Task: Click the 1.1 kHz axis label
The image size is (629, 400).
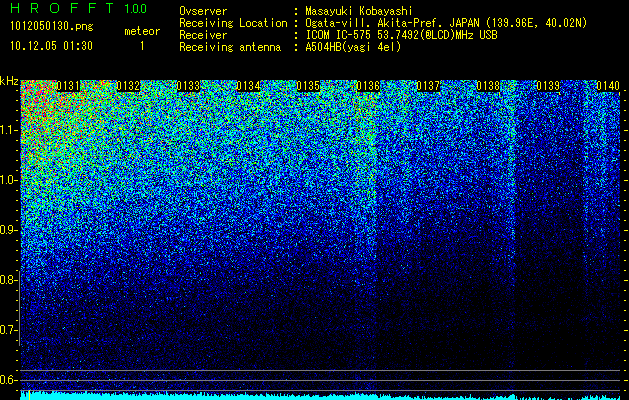Action: pyautogui.click(x=8, y=130)
